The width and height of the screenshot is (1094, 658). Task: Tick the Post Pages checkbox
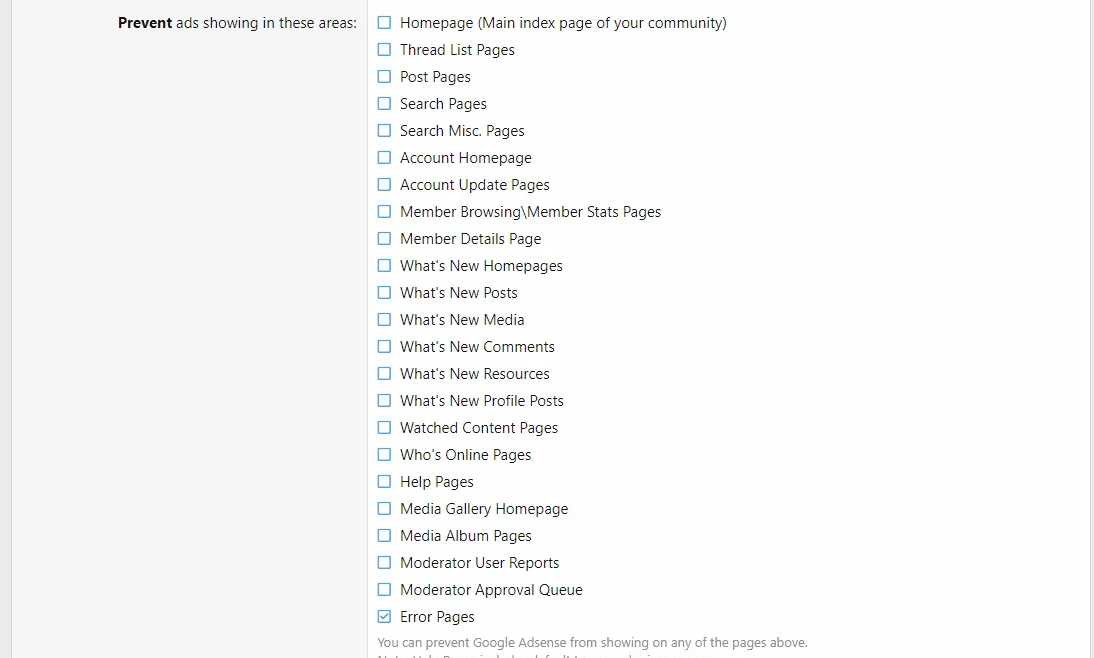pos(384,76)
